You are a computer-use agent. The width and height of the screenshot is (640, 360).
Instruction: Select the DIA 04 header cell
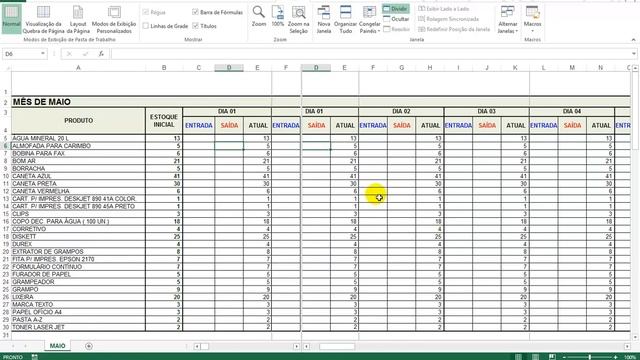(572, 111)
